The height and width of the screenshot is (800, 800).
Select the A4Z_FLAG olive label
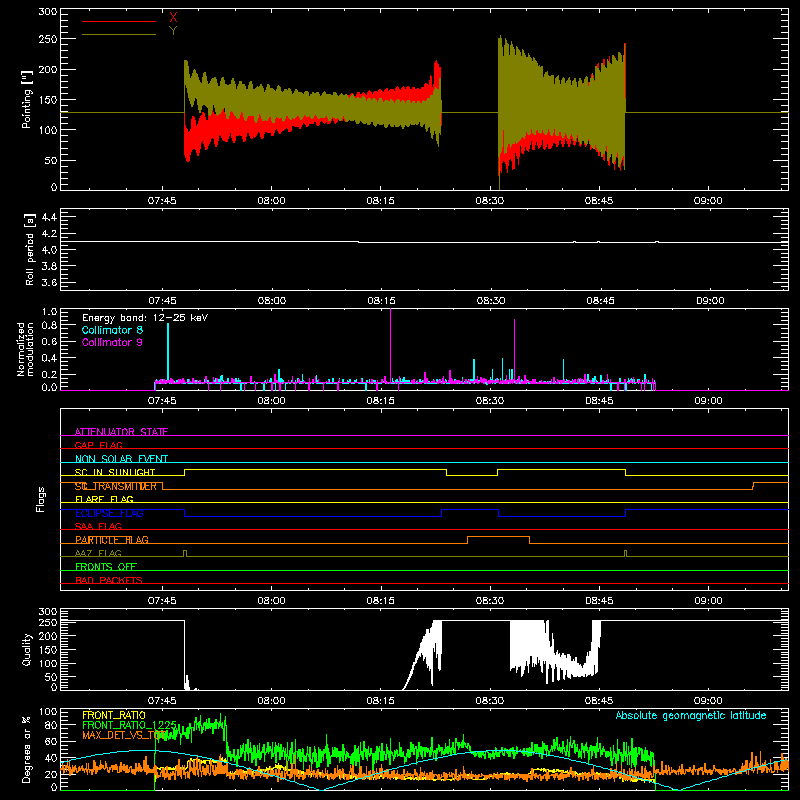(98, 553)
